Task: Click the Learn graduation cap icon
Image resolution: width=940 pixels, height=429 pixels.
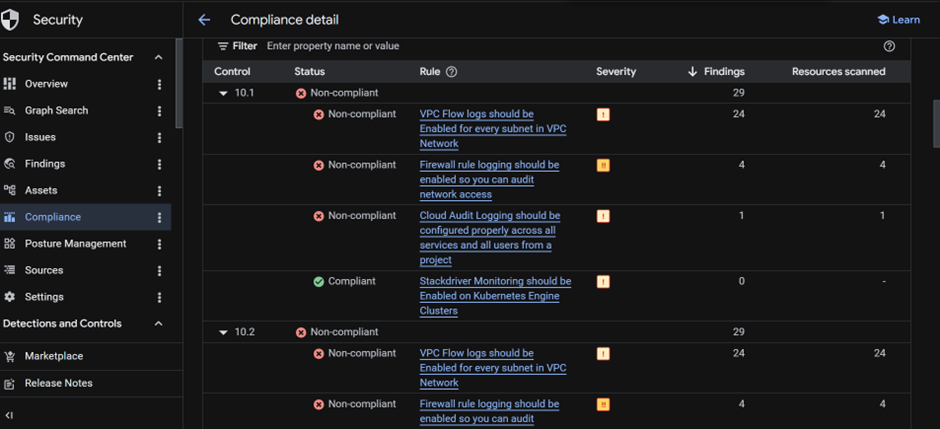Action: tap(882, 20)
